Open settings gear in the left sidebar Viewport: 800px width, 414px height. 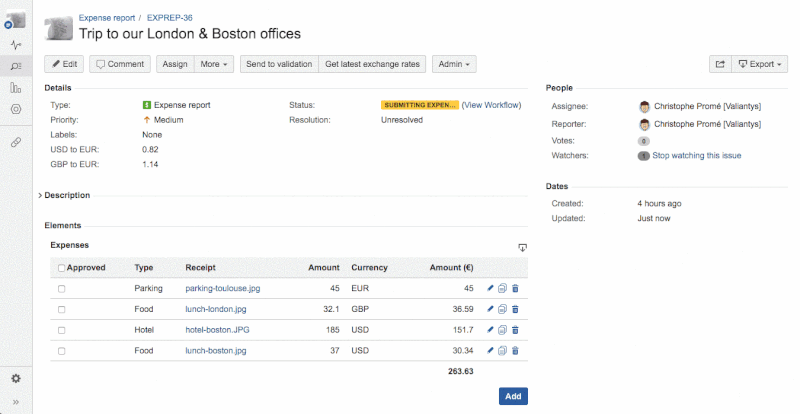pos(16,379)
